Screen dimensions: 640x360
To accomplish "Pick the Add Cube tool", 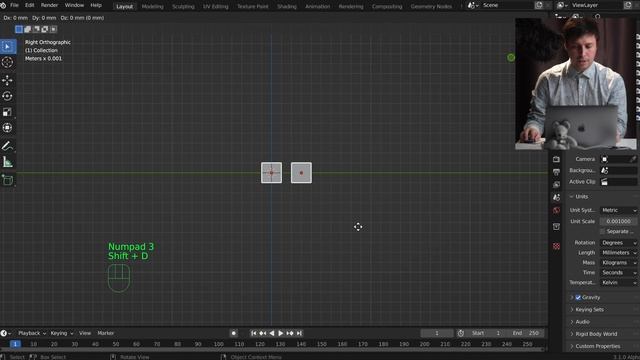I will 7,180.
